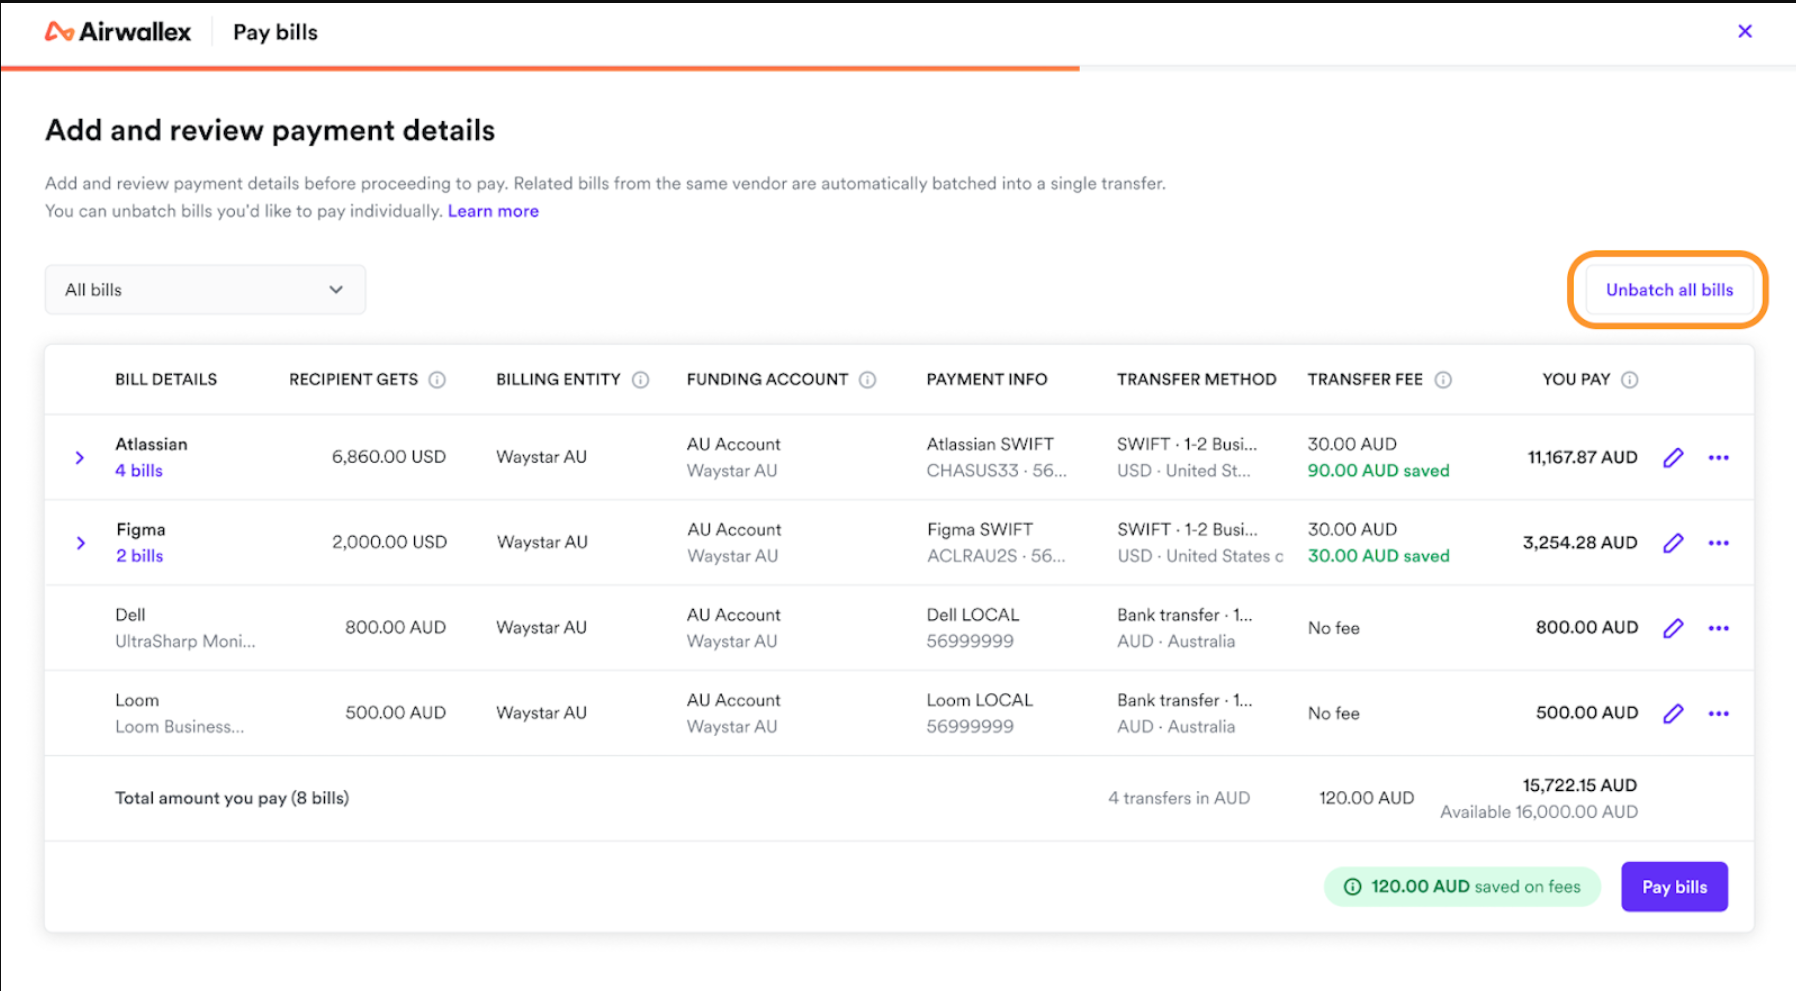Show Funding Account info icon

(868, 380)
